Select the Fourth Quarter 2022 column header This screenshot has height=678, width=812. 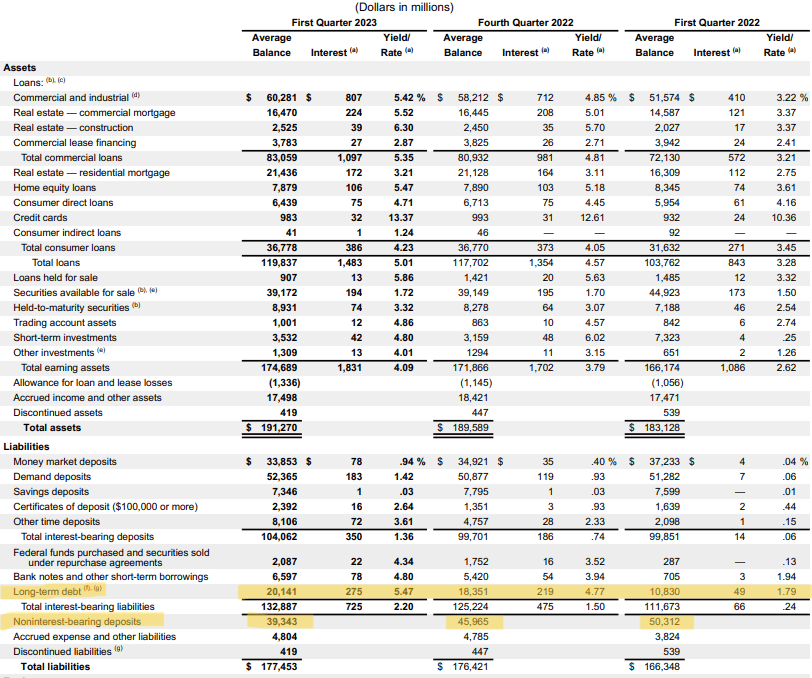pyautogui.click(x=525, y=22)
